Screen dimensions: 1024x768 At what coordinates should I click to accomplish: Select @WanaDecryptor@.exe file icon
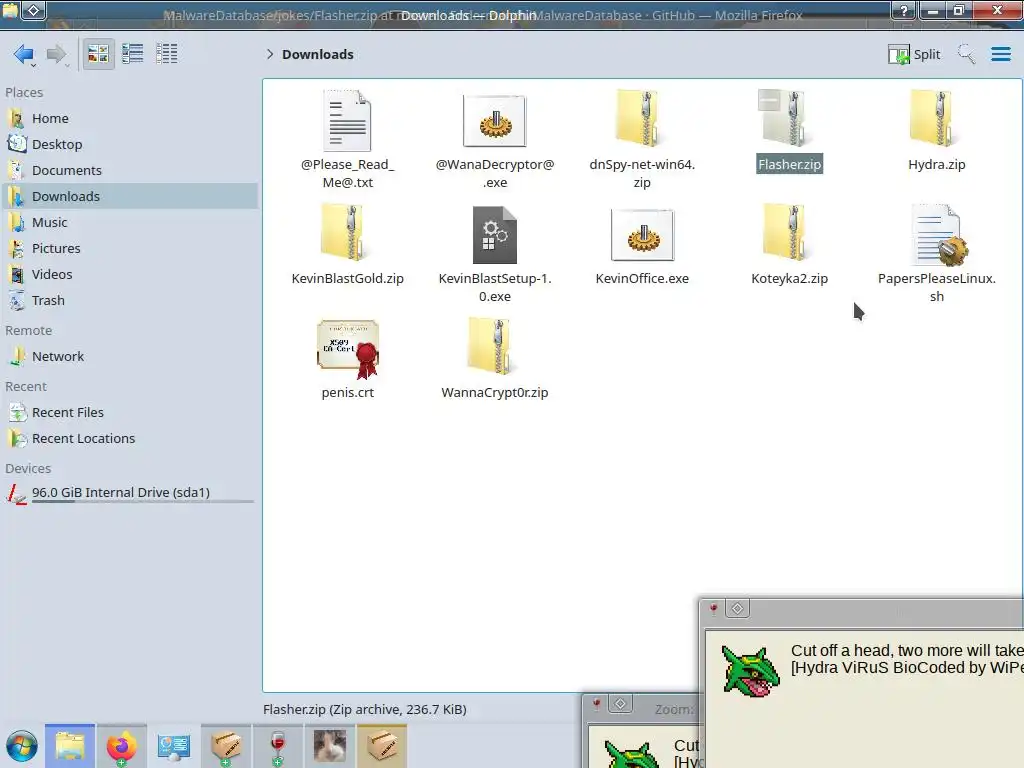click(494, 121)
